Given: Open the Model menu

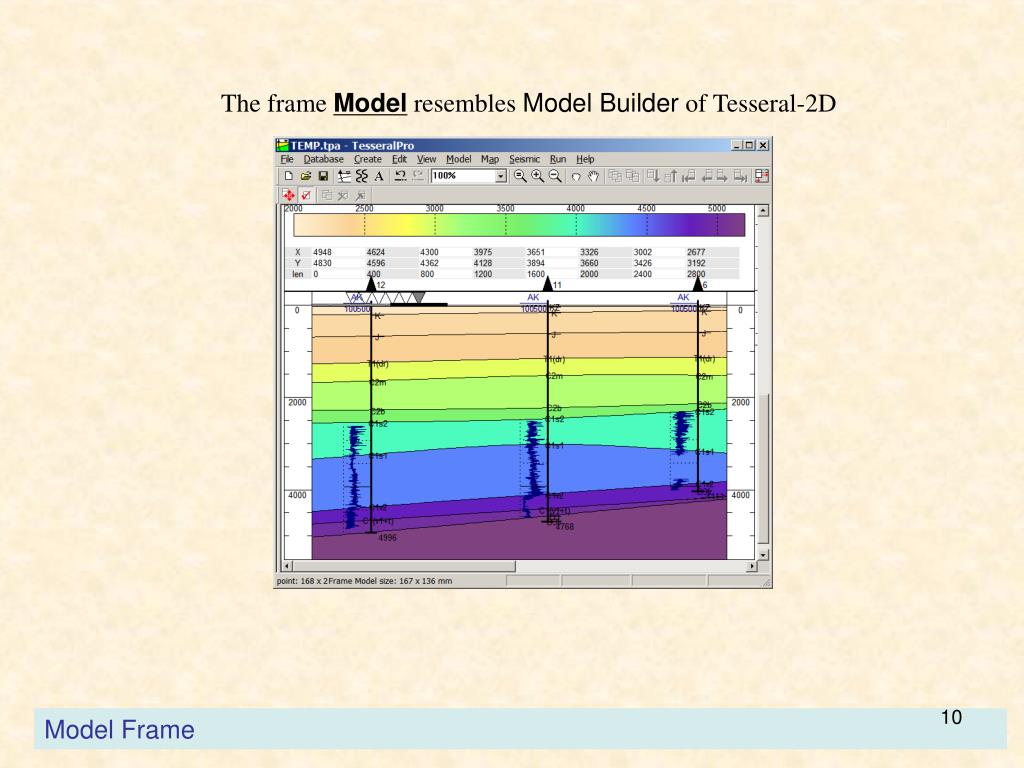Looking at the screenshot, I should pyautogui.click(x=458, y=159).
